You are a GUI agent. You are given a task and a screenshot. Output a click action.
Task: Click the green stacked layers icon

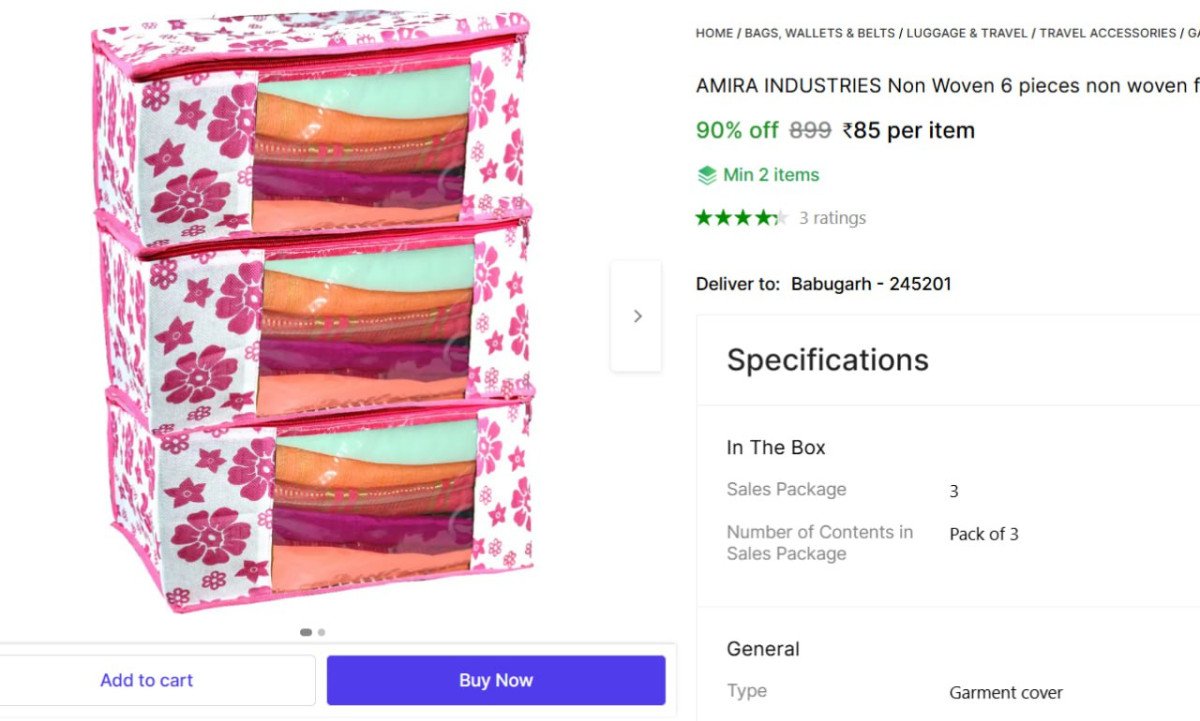[x=707, y=175]
